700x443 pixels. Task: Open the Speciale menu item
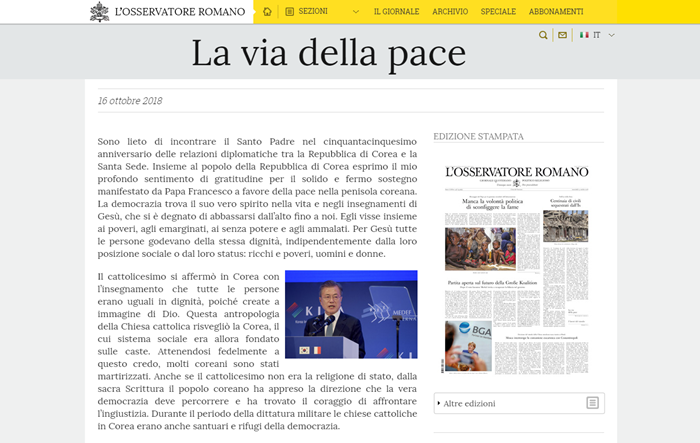coord(498,12)
